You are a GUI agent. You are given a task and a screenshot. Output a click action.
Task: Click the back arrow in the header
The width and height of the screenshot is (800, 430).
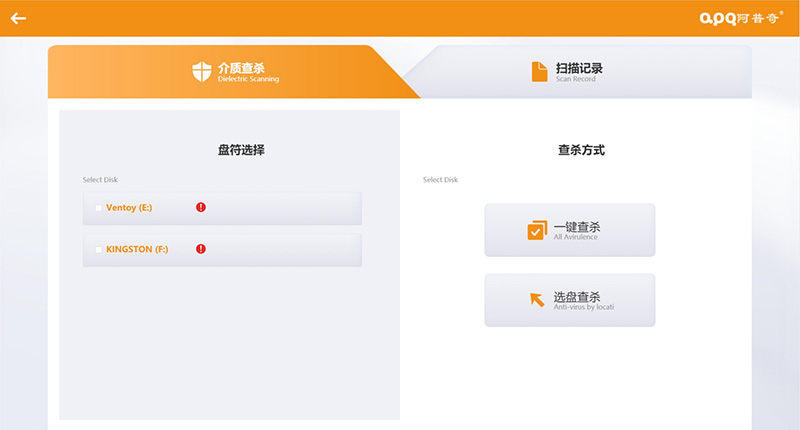point(18,18)
